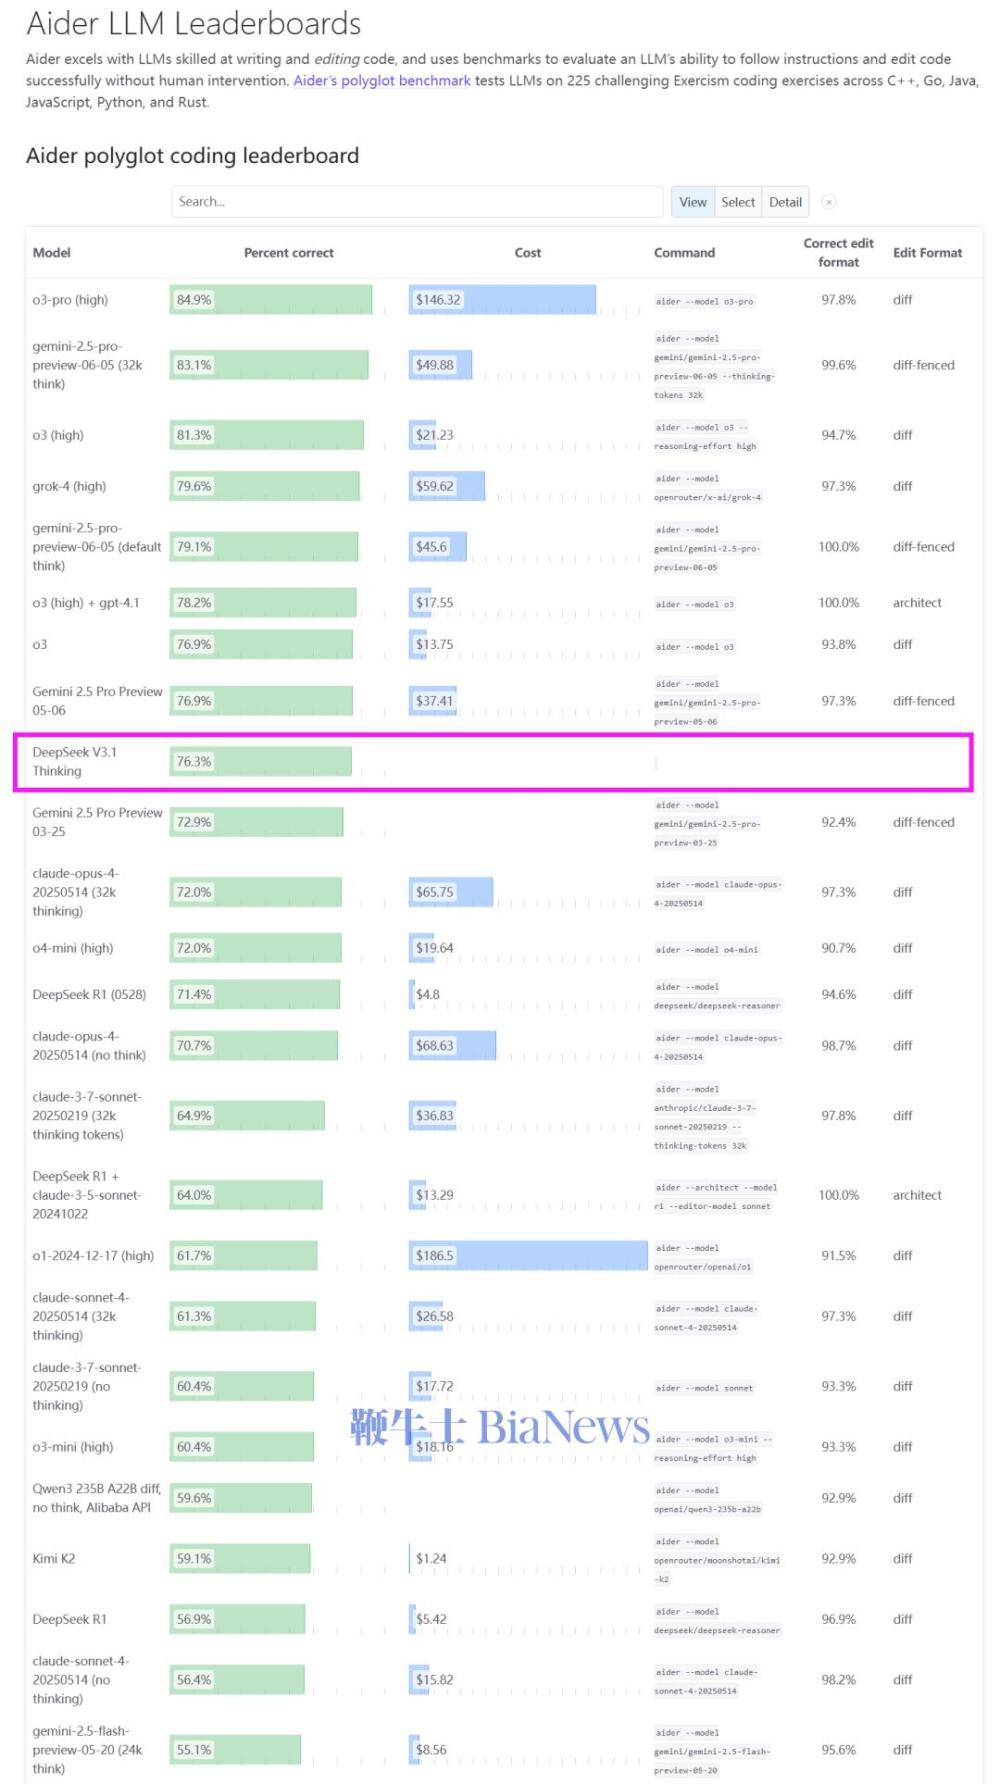
Task: Sort by the Model column header
Action: click(52, 253)
